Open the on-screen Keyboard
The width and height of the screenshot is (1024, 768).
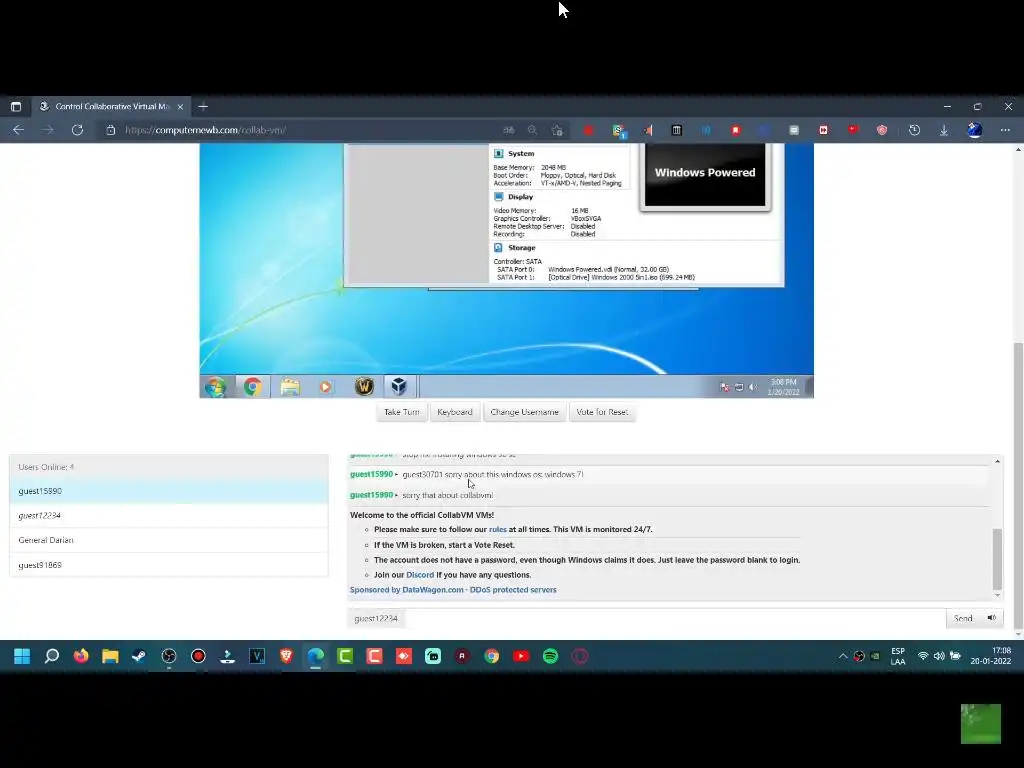(455, 412)
